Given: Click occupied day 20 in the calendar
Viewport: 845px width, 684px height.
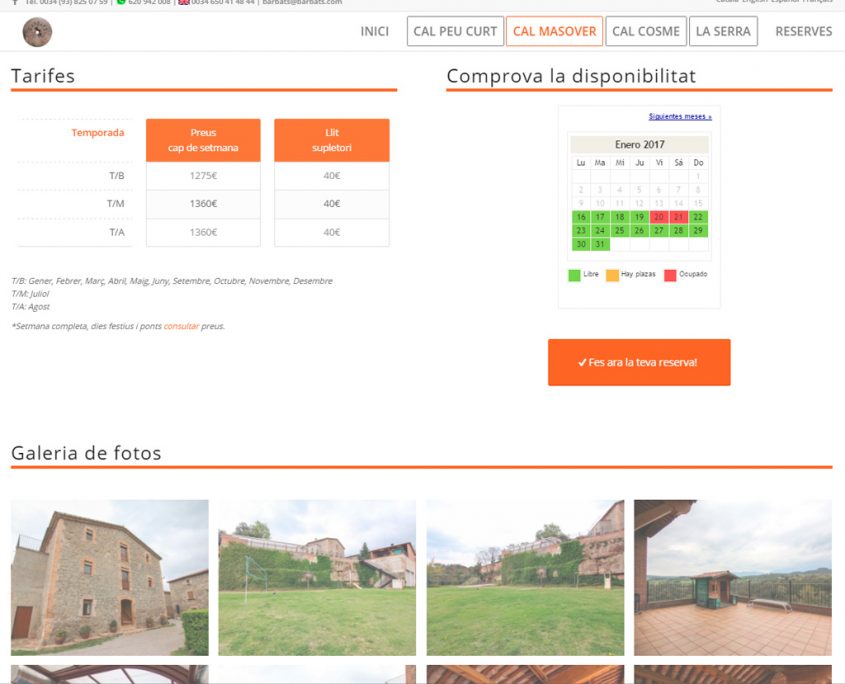Looking at the screenshot, I should (x=659, y=217).
